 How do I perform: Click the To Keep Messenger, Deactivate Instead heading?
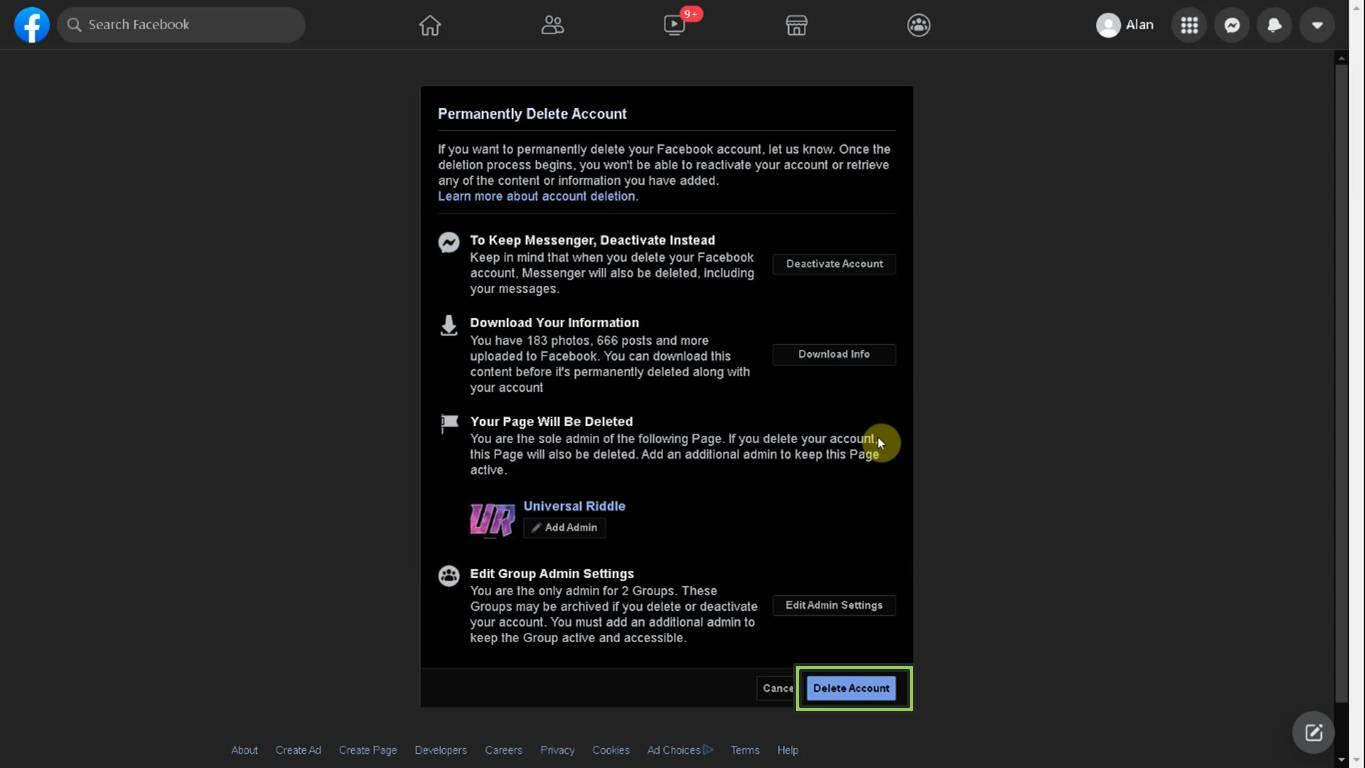[x=593, y=241]
